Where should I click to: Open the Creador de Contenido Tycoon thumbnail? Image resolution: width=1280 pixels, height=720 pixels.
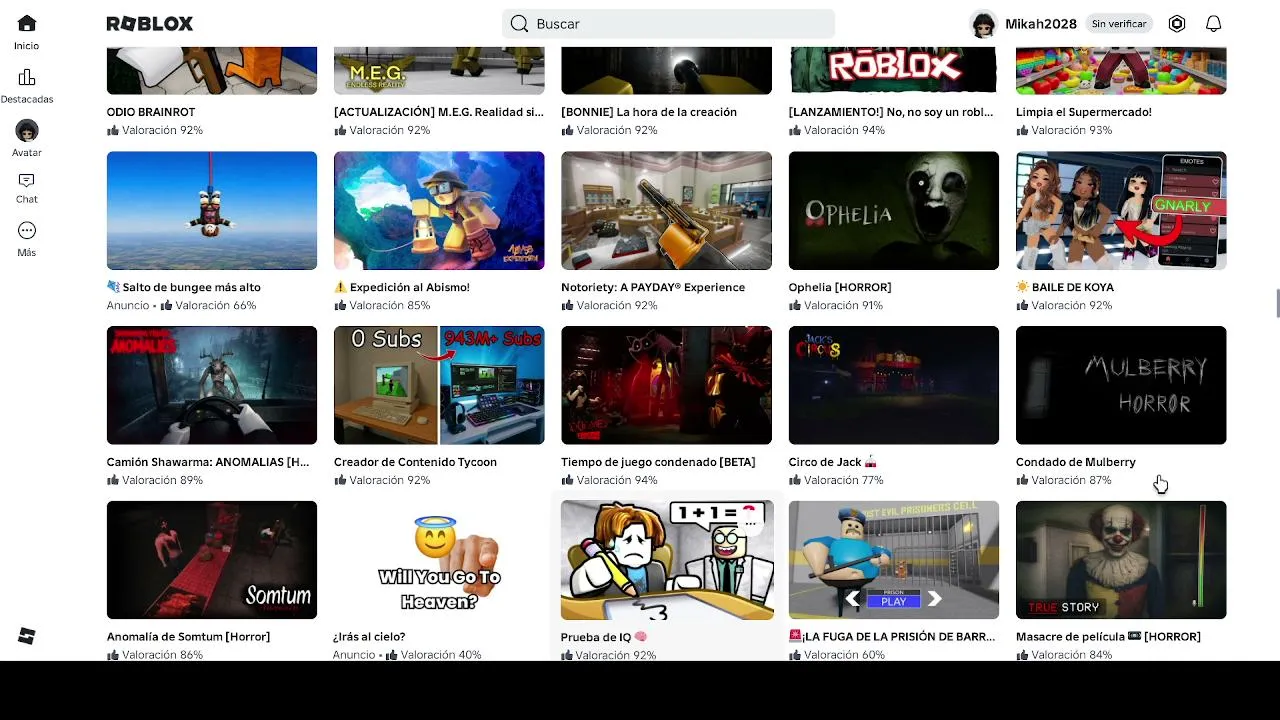(439, 386)
